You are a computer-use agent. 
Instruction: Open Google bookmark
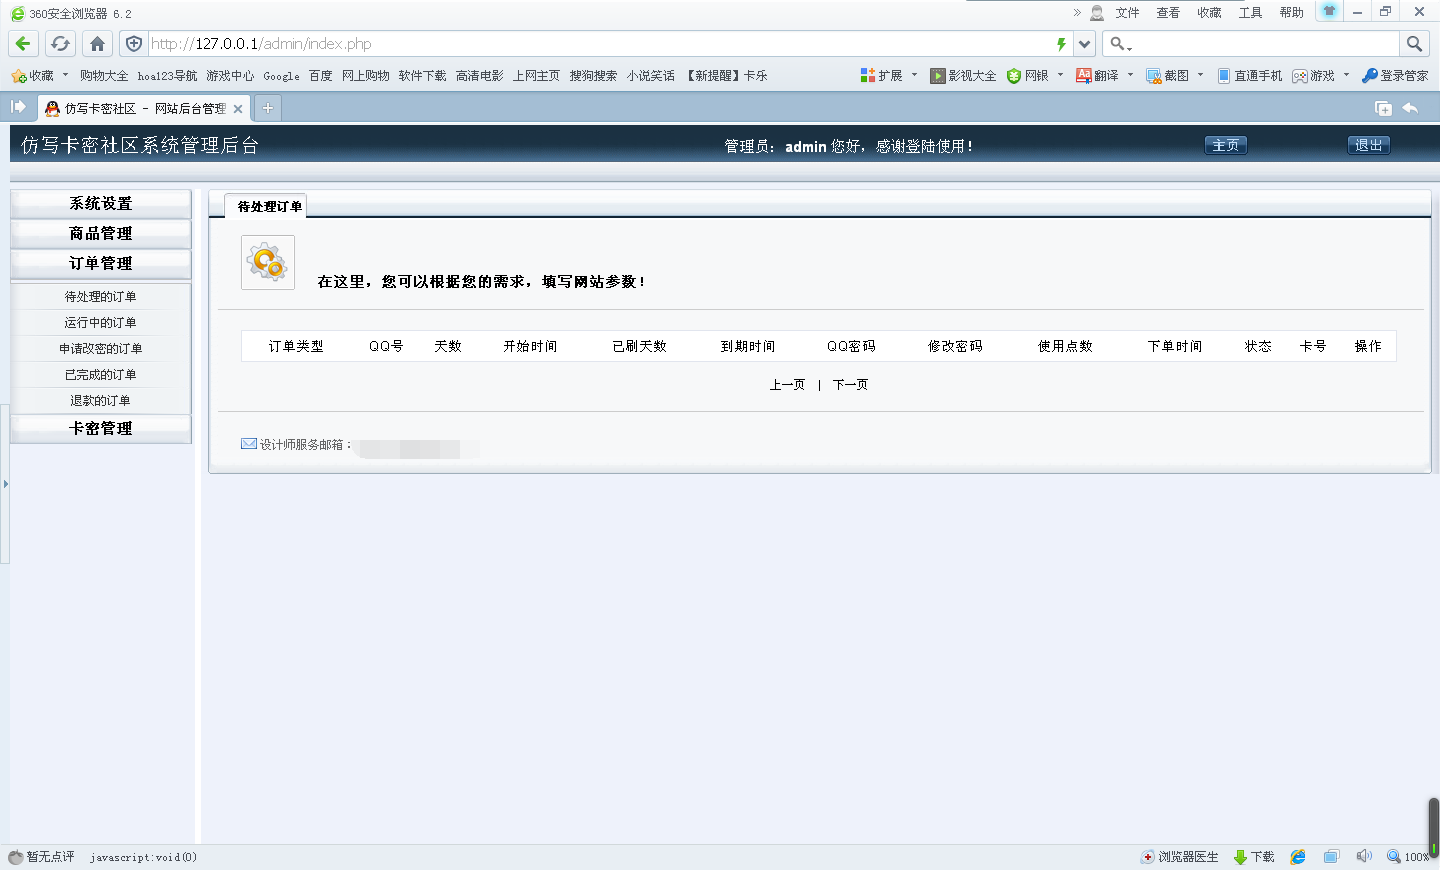click(x=281, y=76)
